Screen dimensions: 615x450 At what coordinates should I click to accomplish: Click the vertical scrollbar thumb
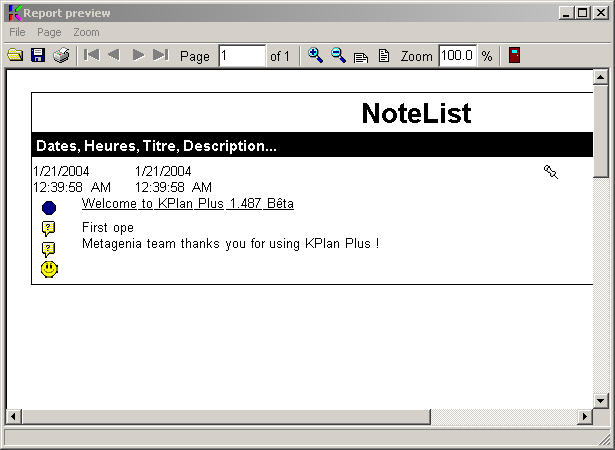pos(600,131)
